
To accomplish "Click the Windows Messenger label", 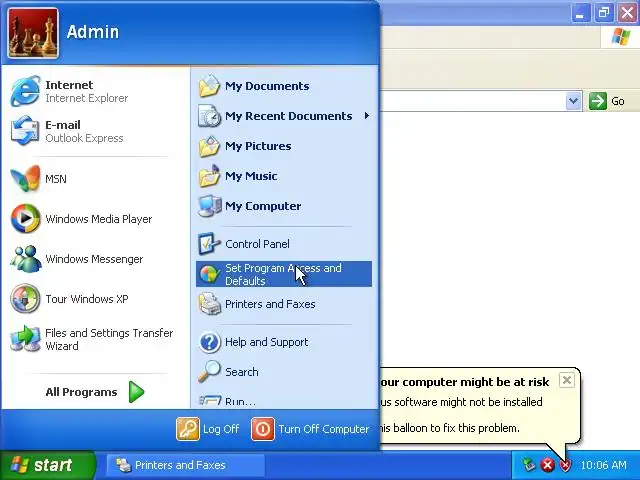I will pyautogui.click(x=94, y=259).
